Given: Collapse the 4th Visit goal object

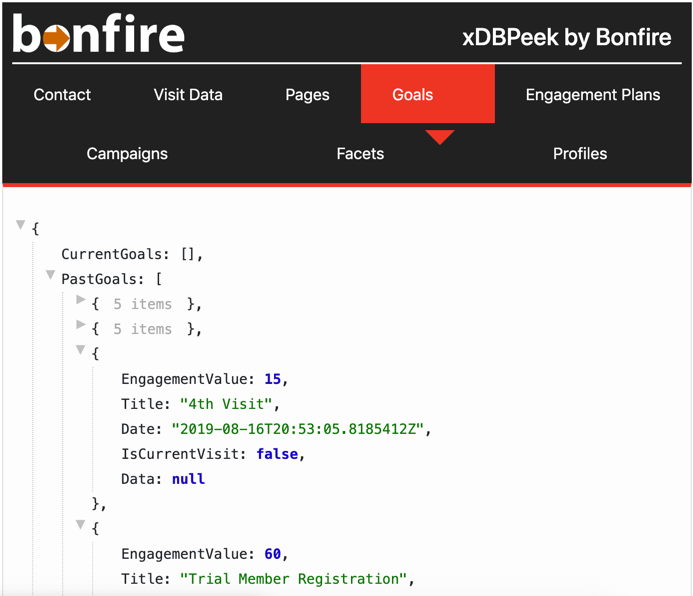Looking at the screenshot, I should [x=80, y=350].
